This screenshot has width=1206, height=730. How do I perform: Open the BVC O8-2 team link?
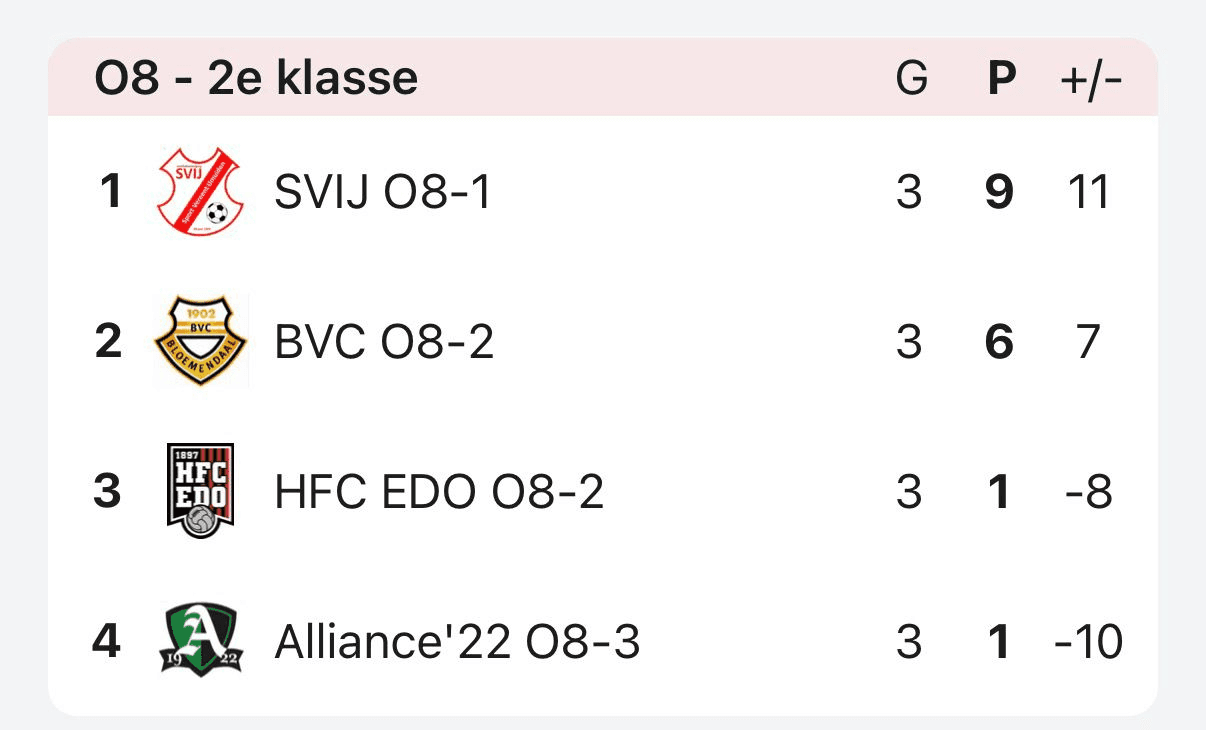[x=384, y=341]
